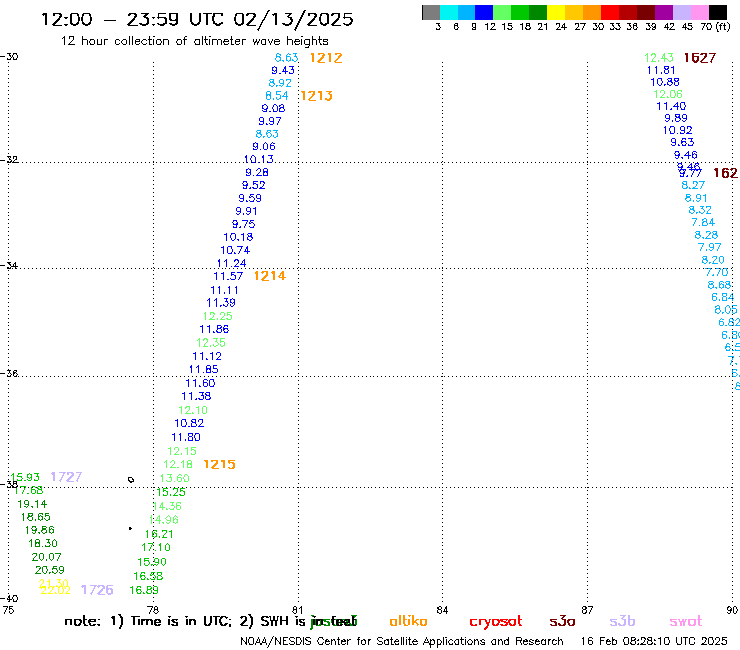Image resolution: width=740 pixels, height=650 pixels.
Task: Click the '16 Feb 08:28:10 UTC 2025' timestamp
Action: (654, 641)
